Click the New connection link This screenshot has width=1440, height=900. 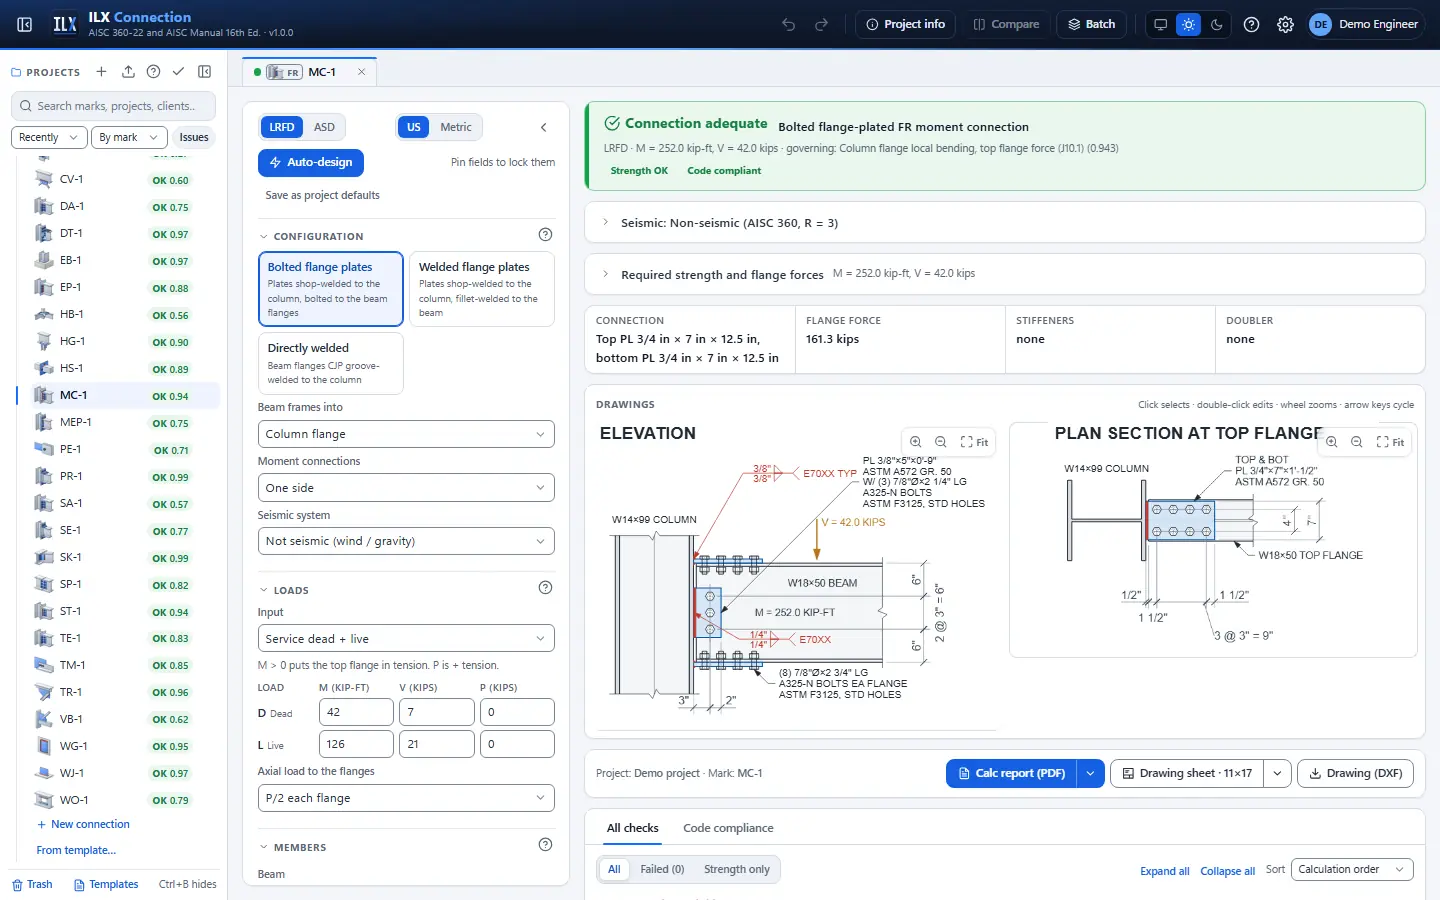click(84, 824)
